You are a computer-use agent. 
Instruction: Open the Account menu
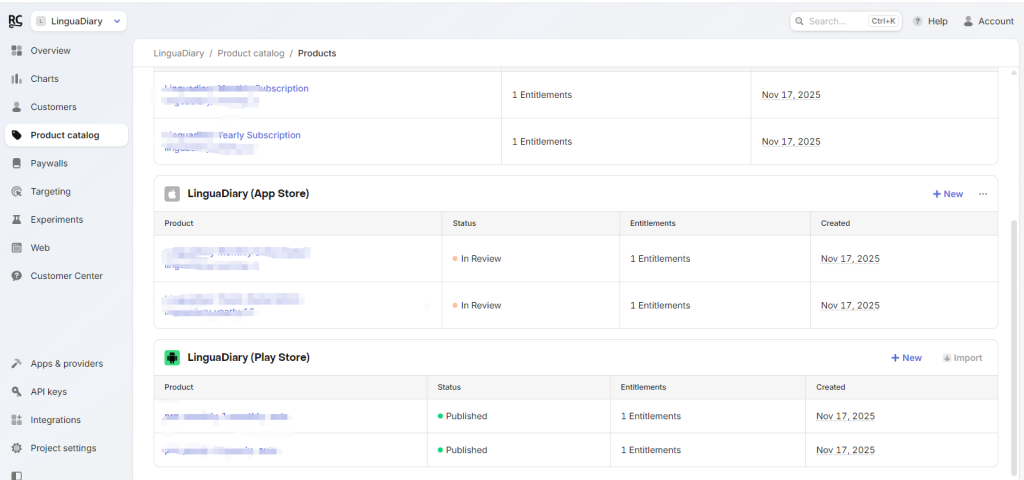987,21
